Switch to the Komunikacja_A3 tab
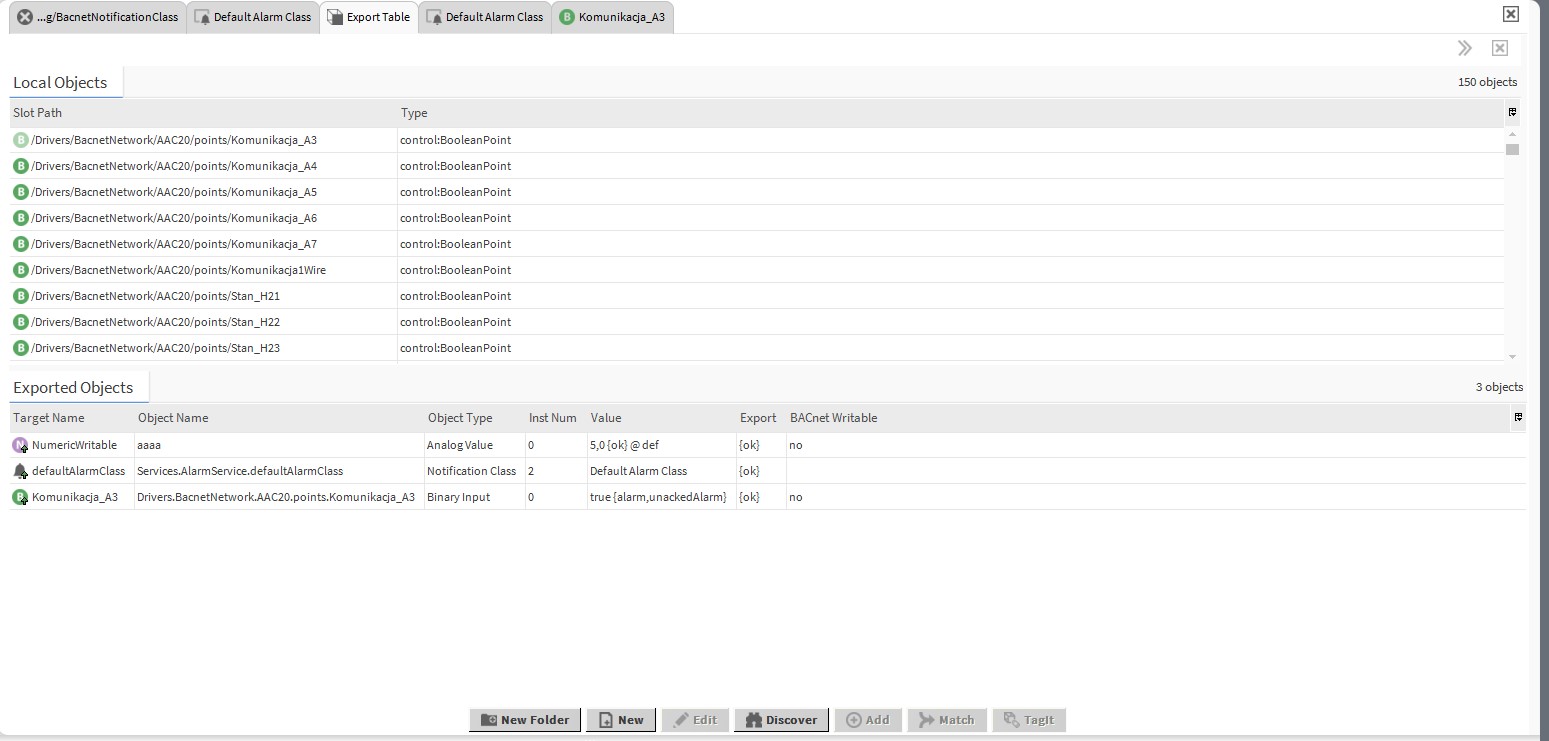Image resolution: width=1549 pixels, height=741 pixels. tap(612, 17)
